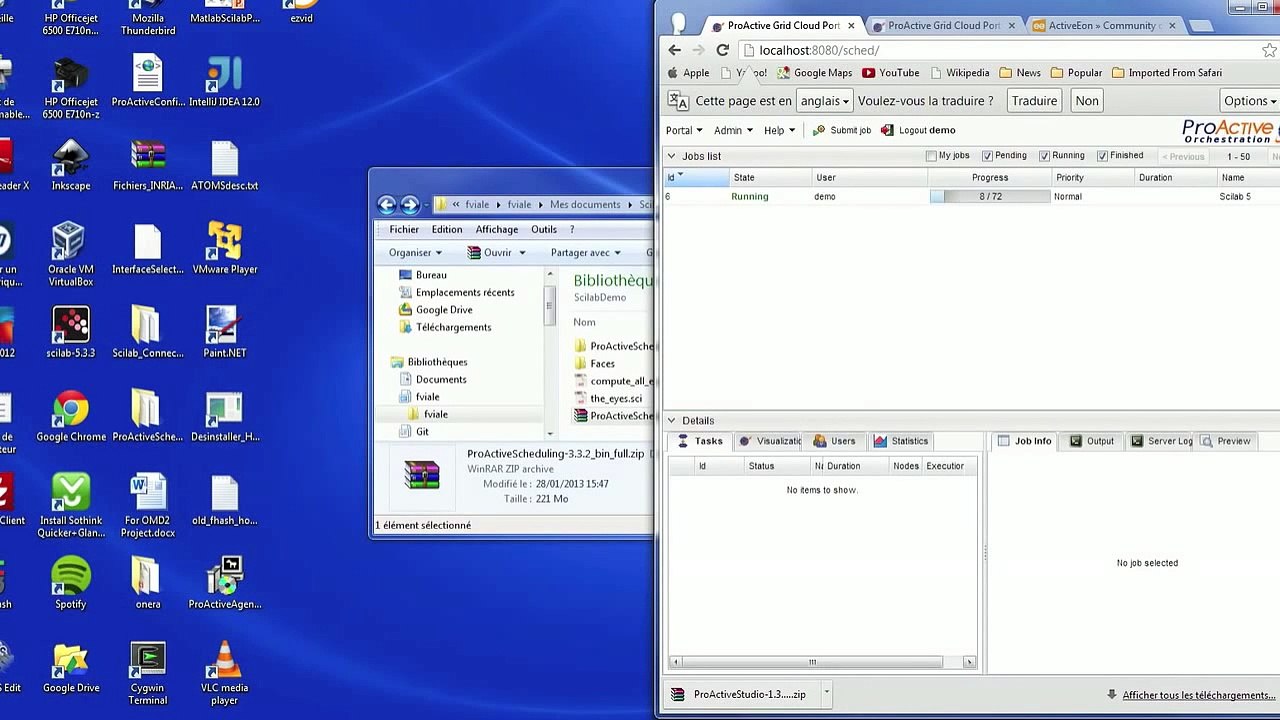Open the Preview tab
This screenshot has height=720, width=1280.
[x=1226, y=441]
